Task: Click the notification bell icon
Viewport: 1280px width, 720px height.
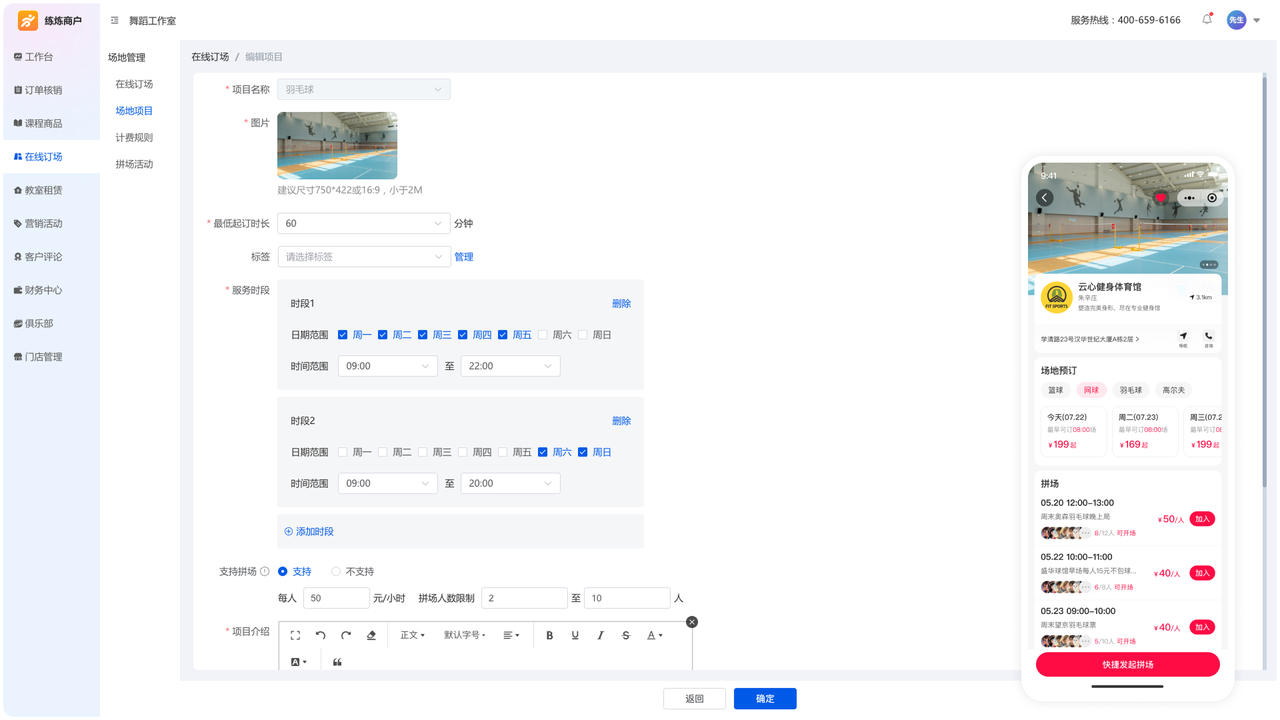Action: point(1207,19)
